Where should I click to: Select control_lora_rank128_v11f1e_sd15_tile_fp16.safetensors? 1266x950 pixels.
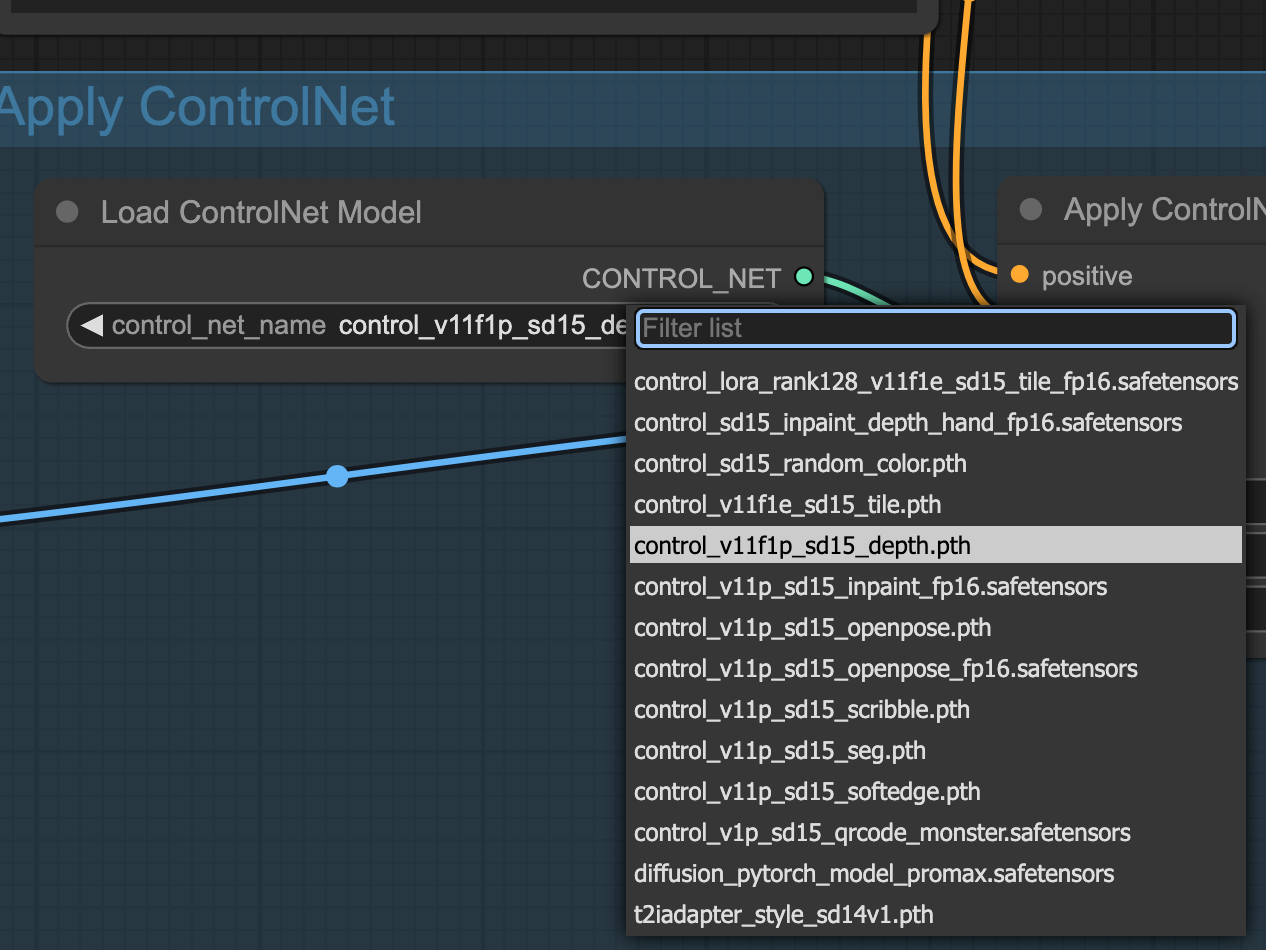pos(935,382)
